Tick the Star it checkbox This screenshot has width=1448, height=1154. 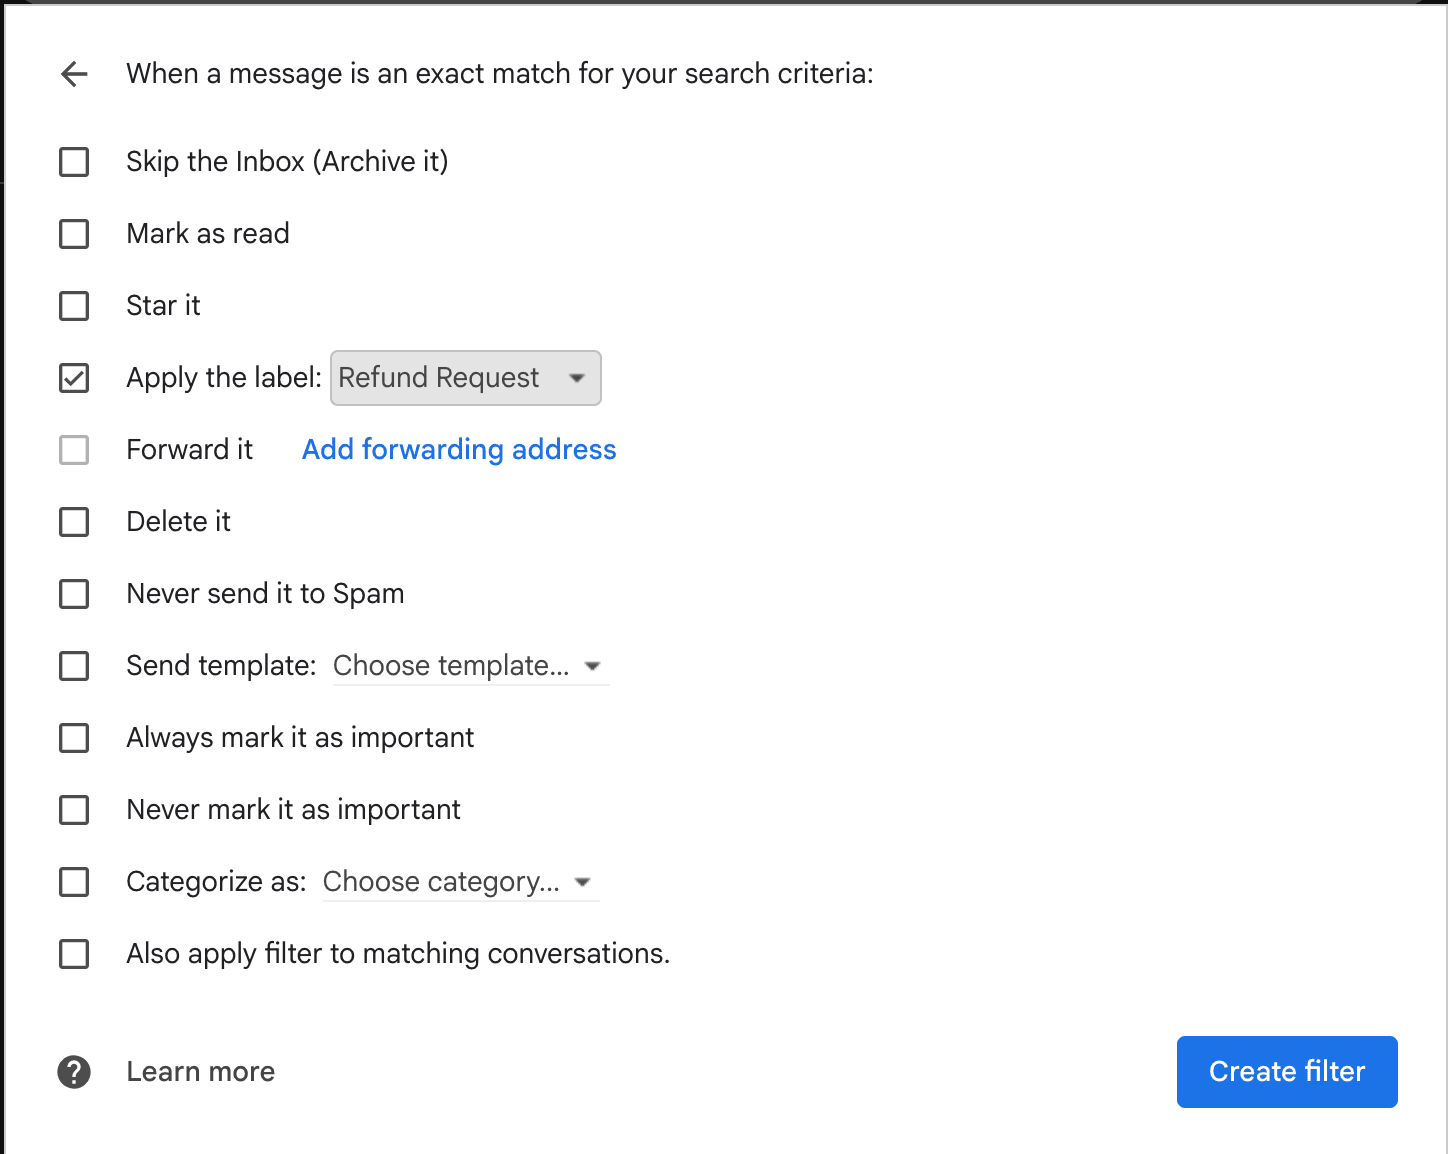click(74, 306)
